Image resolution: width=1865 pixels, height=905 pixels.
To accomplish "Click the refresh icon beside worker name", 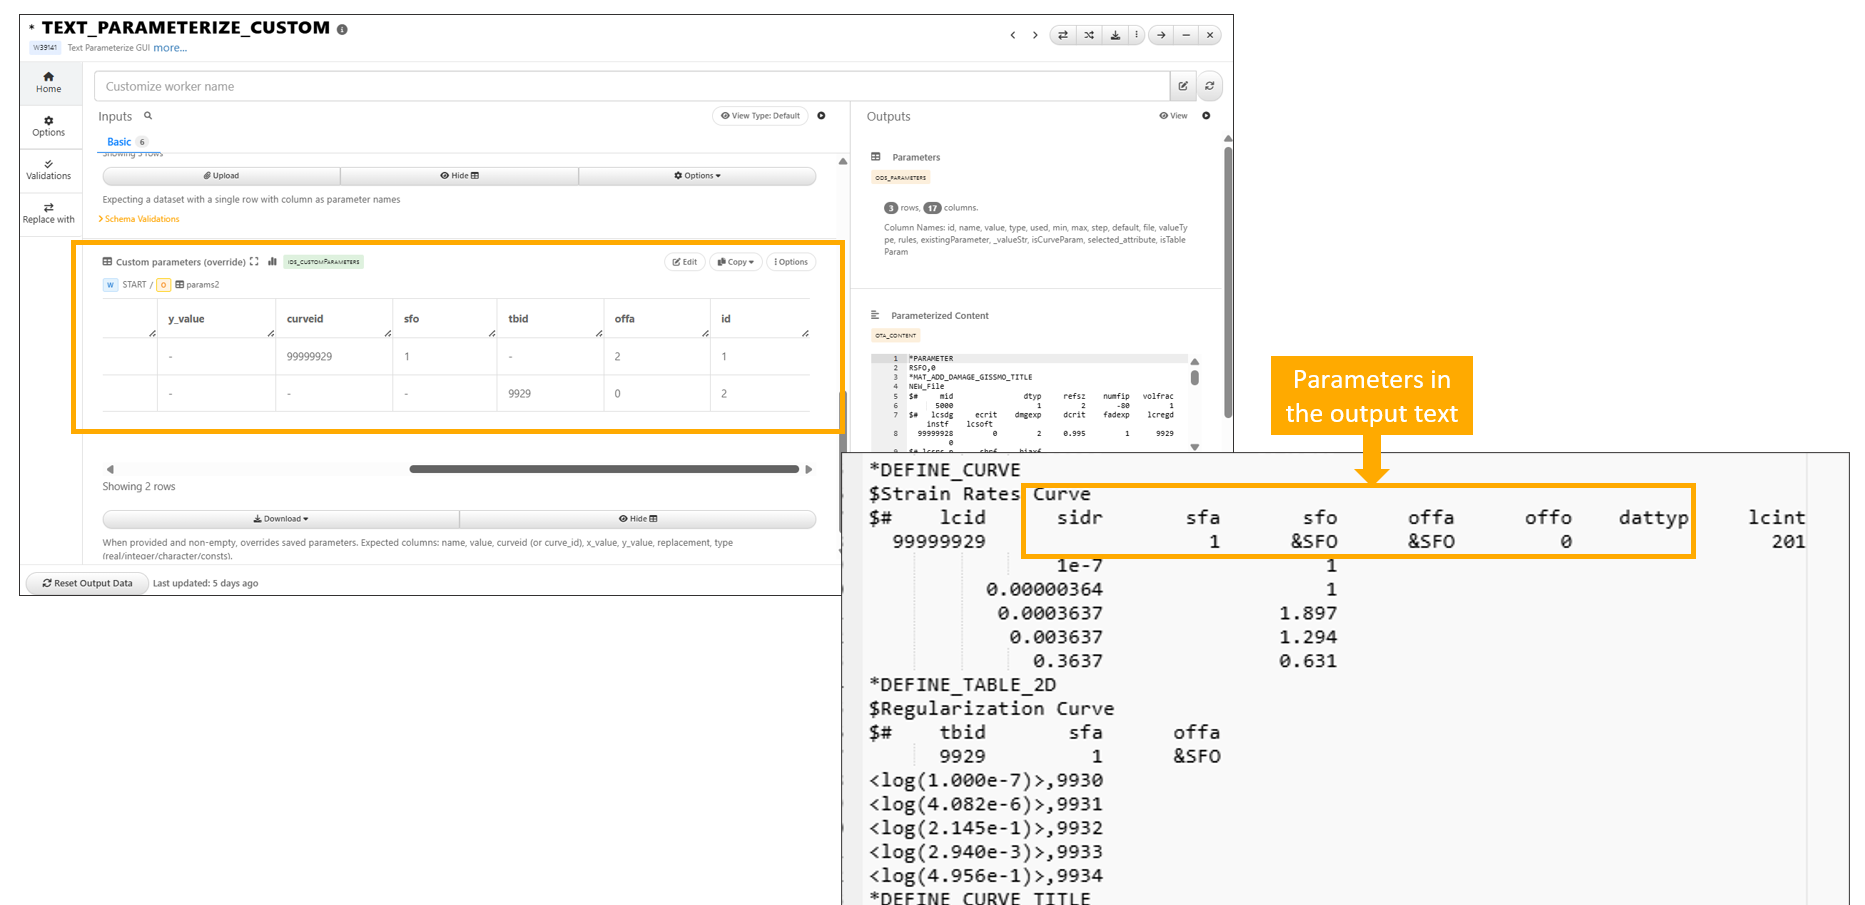I will 1210,86.
